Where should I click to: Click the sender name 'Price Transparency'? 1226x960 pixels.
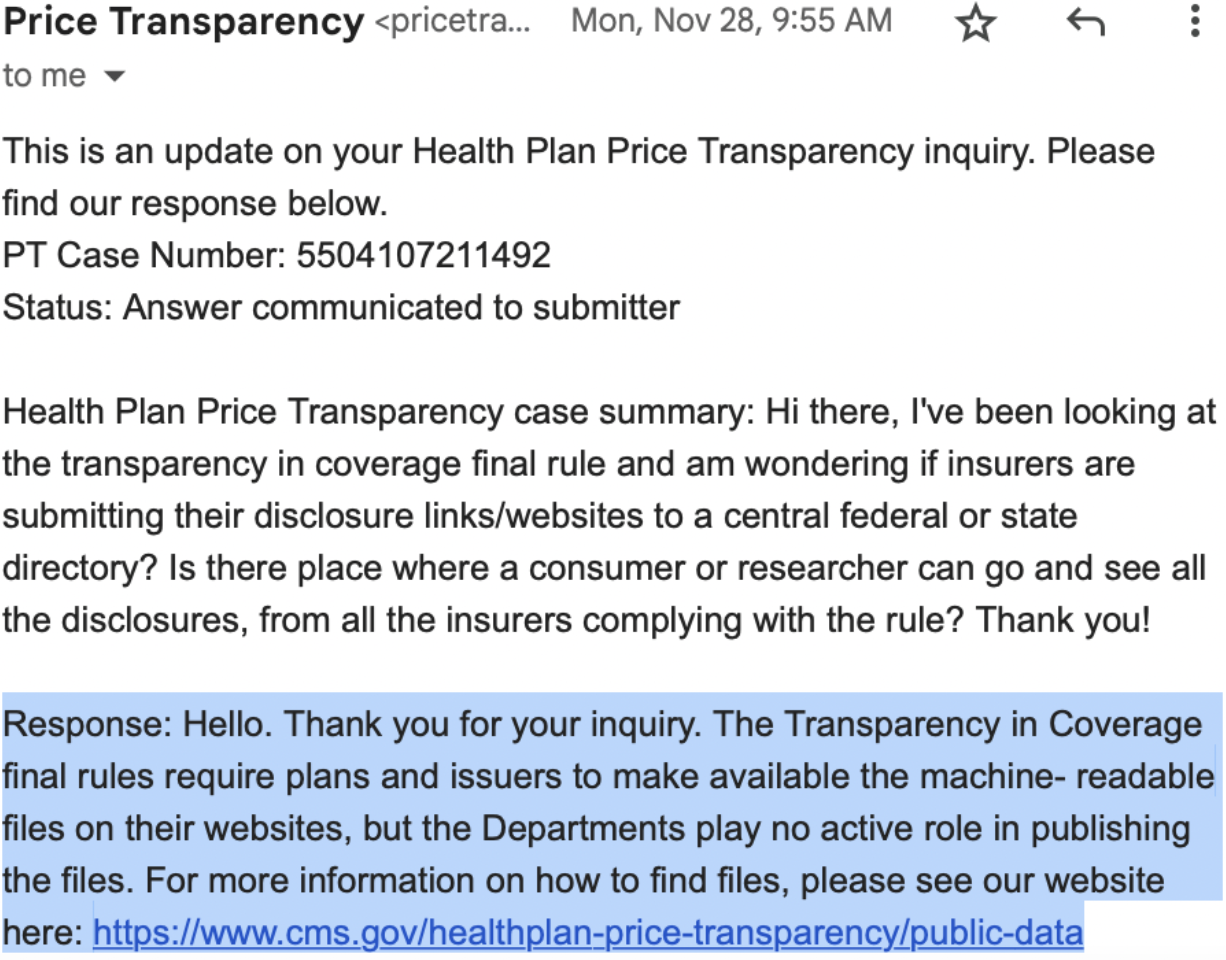pyautogui.click(x=182, y=21)
